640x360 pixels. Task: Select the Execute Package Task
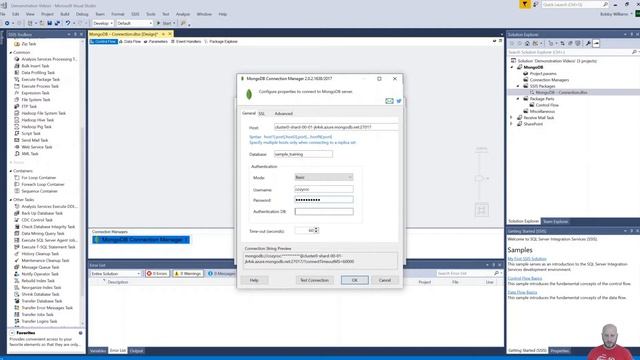[40, 80]
